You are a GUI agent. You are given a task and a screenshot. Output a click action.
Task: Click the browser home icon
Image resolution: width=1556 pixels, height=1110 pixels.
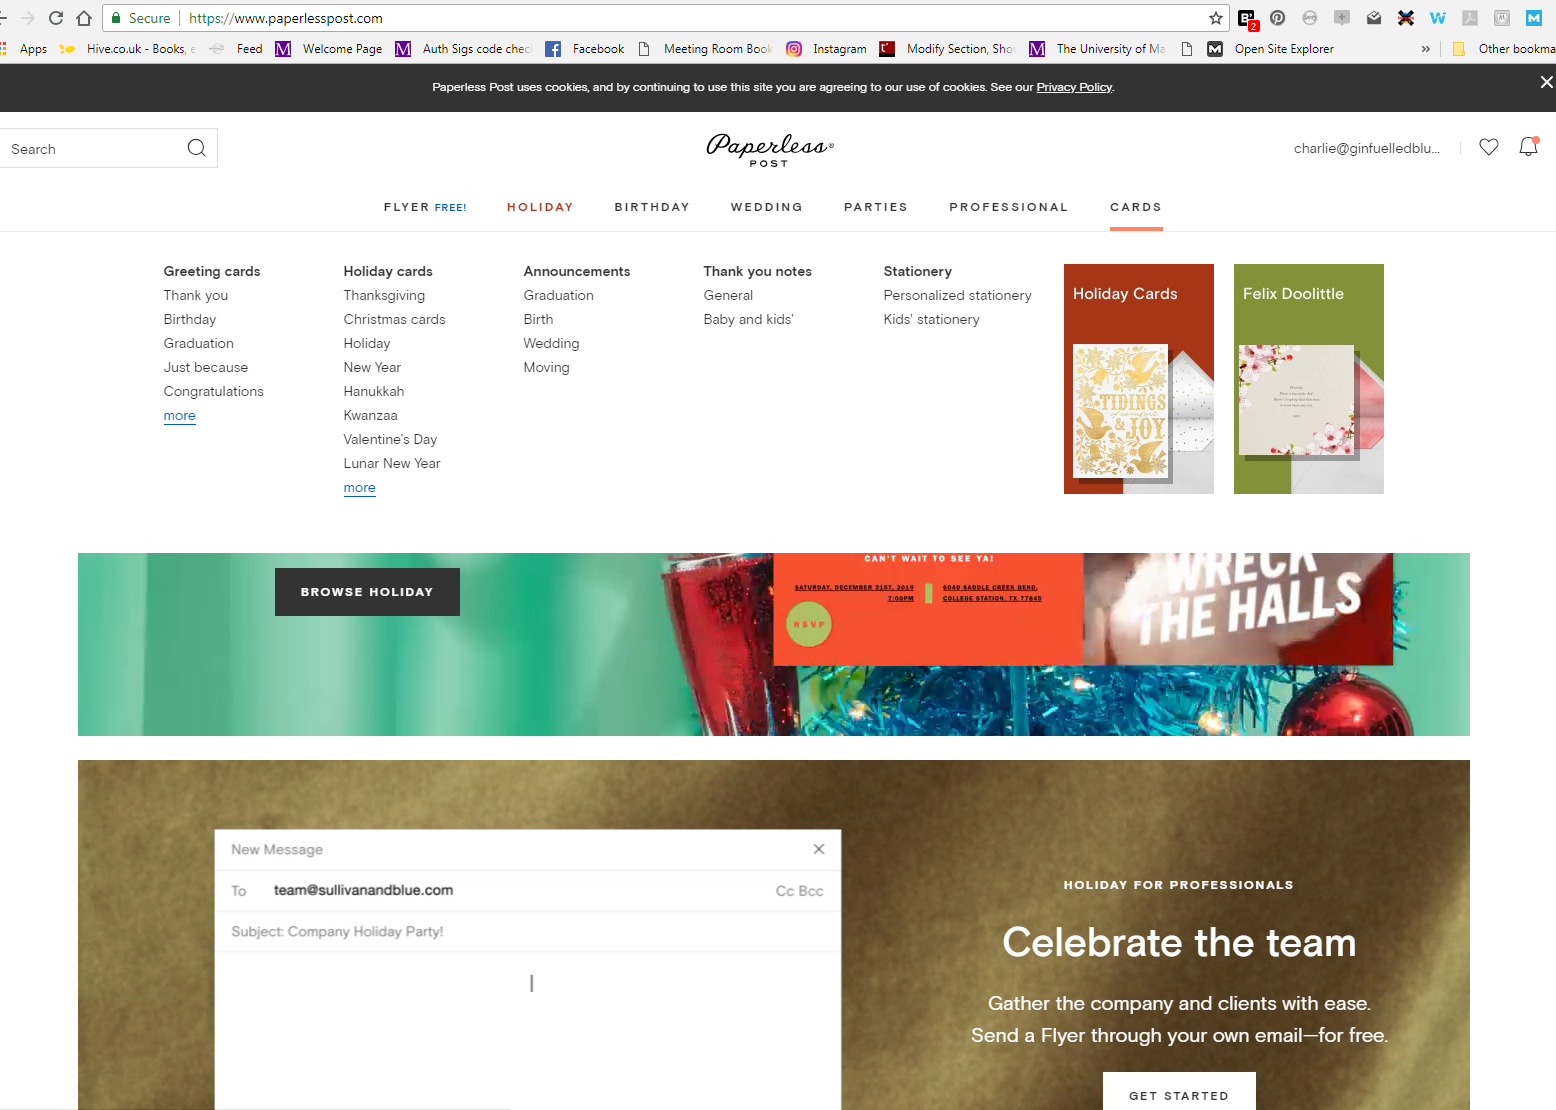coord(84,18)
